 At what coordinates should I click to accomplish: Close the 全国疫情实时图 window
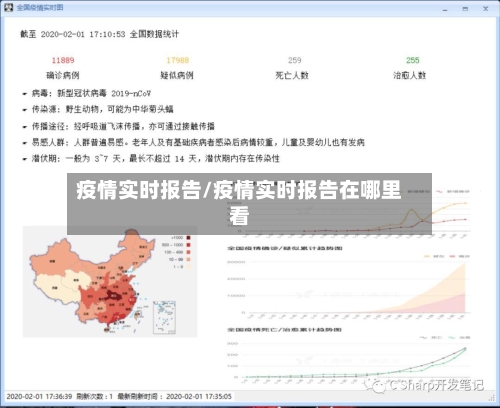click(486, 9)
